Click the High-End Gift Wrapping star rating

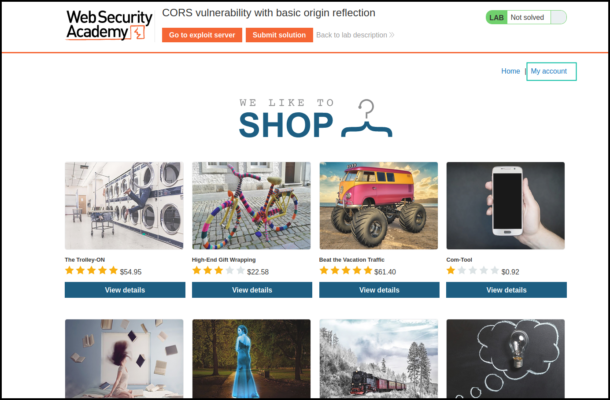click(x=218, y=271)
